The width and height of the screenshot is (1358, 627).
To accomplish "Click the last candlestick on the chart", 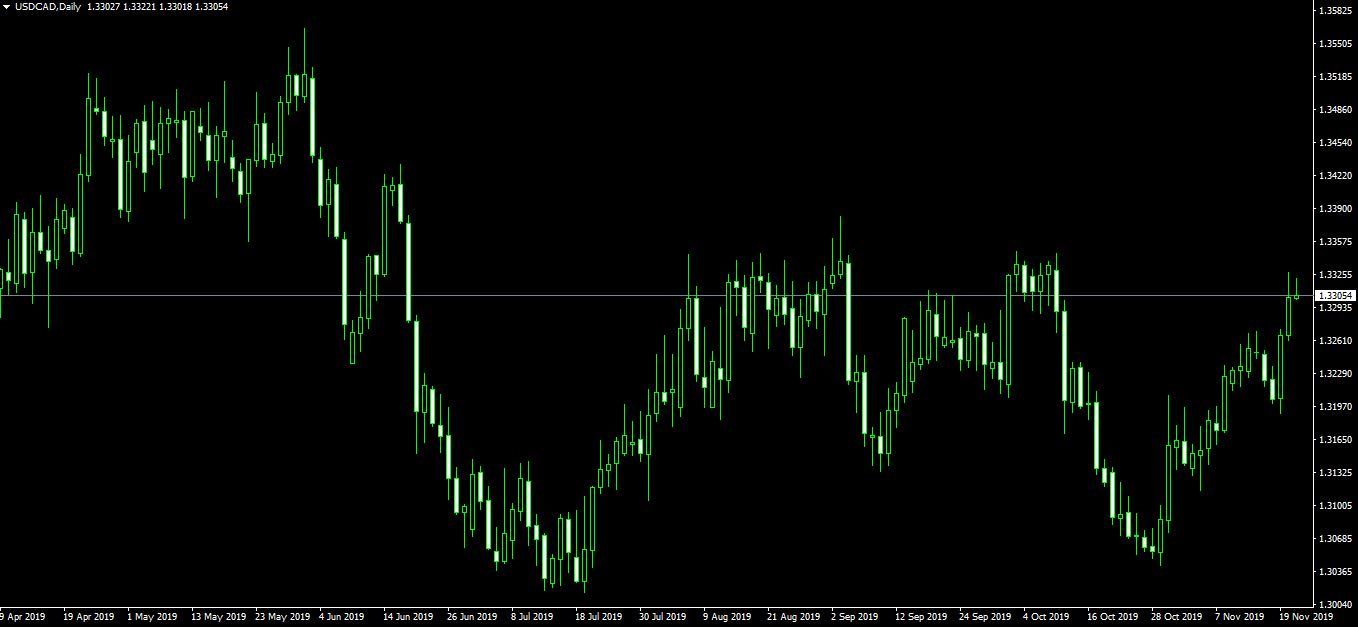I will coord(1297,296).
